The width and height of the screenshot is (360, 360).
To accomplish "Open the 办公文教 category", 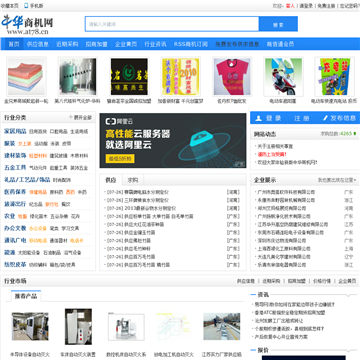I will click(15, 228).
